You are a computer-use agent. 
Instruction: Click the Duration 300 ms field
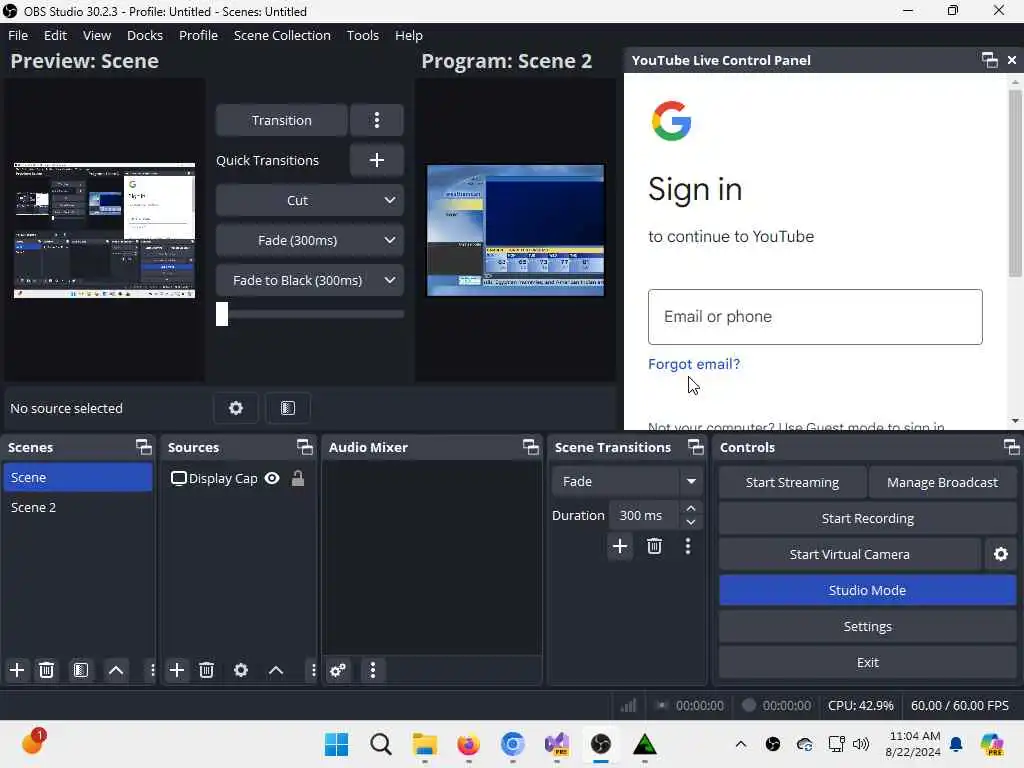tap(645, 515)
